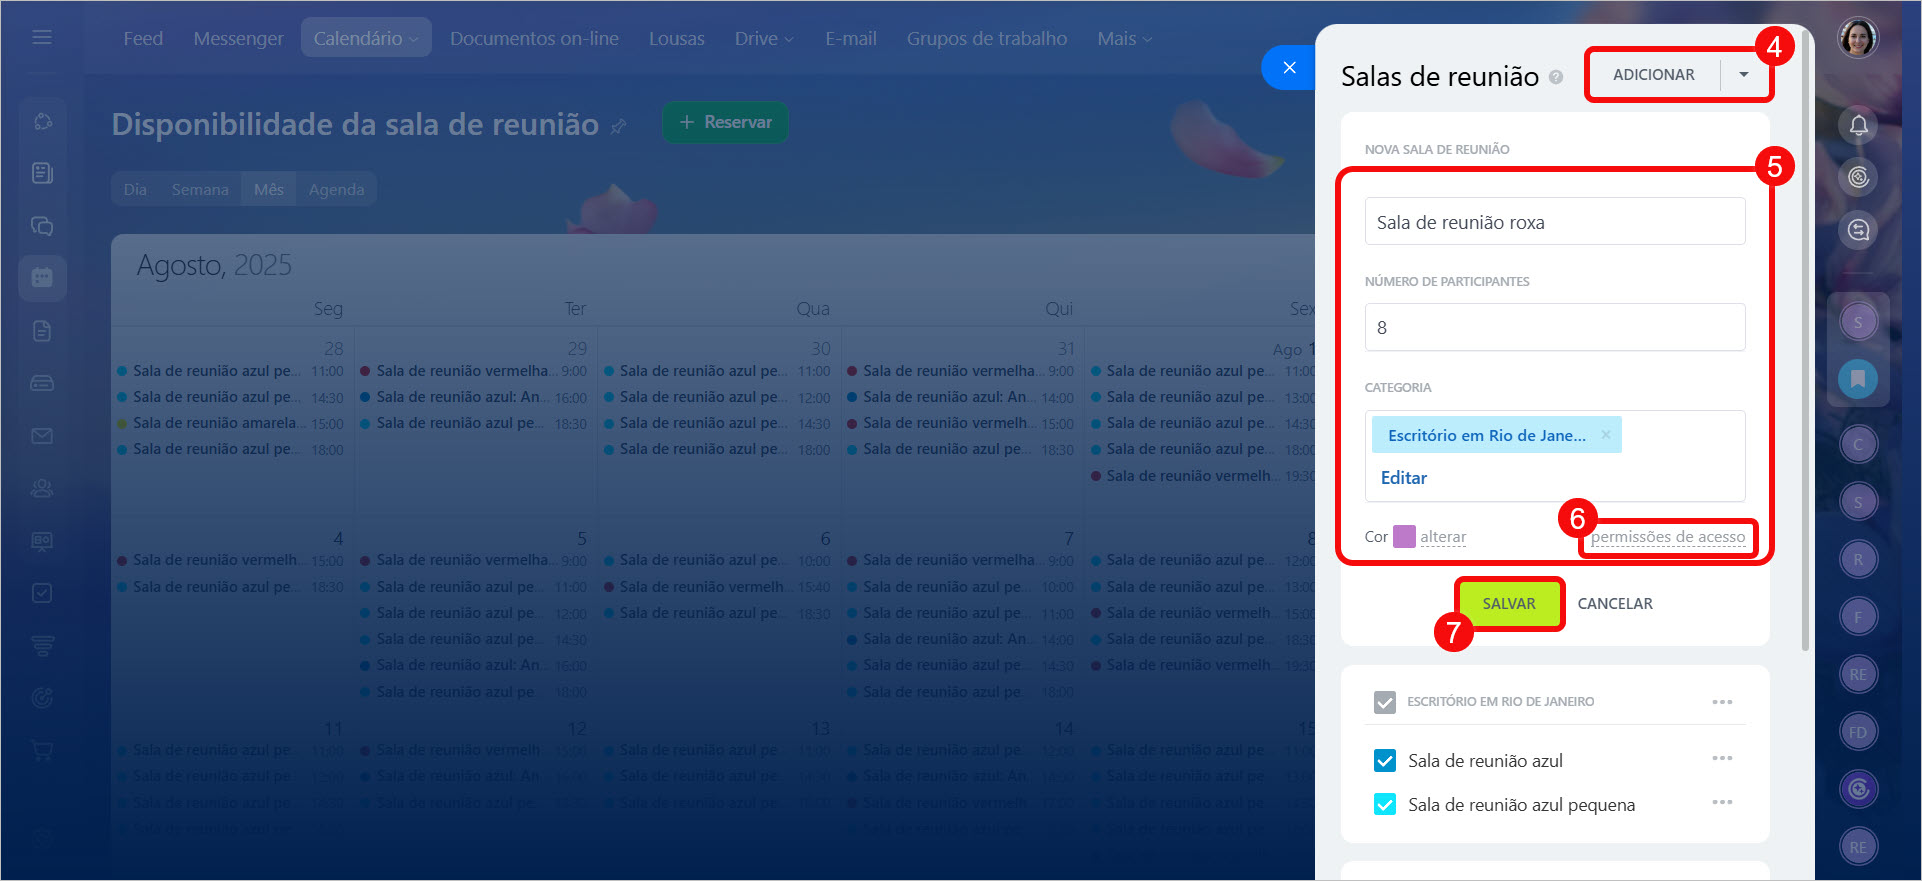Open the mail envelope icon in left sidebar
The image size is (1922, 881).
click(x=42, y=436)
